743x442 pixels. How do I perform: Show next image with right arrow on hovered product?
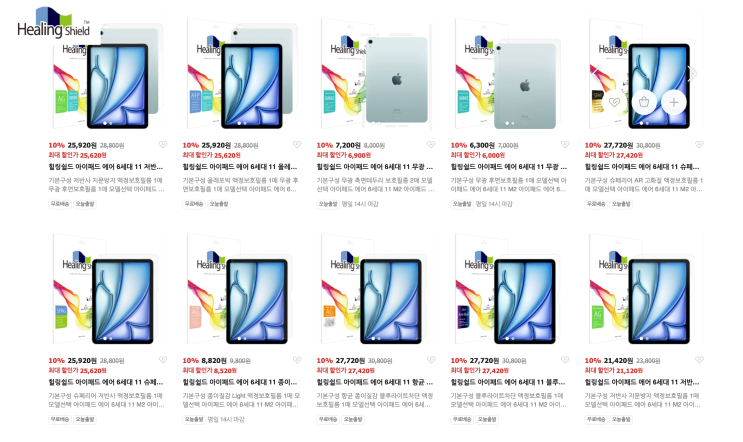[693, 73]
